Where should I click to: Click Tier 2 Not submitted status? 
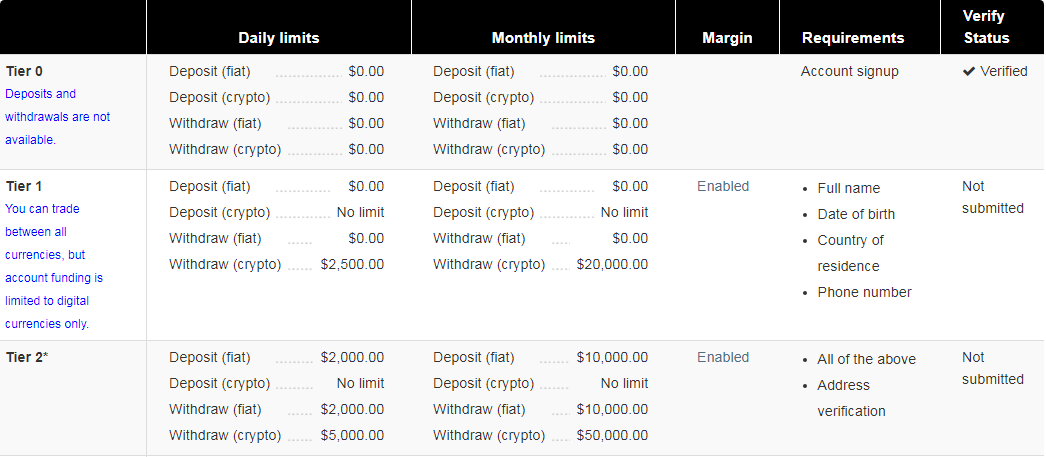(x=993, y=368)
